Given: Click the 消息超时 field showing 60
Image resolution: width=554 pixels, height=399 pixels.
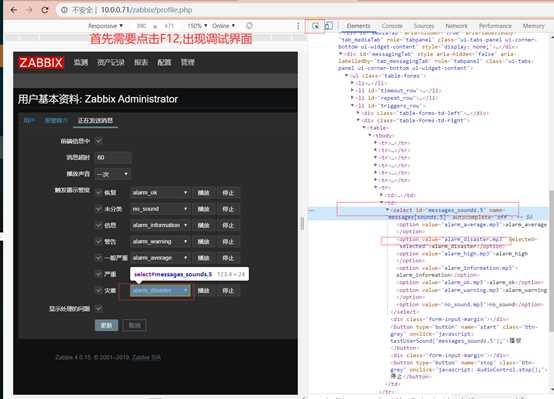Looking at the screenshot, I should click(x=113, y=157).
